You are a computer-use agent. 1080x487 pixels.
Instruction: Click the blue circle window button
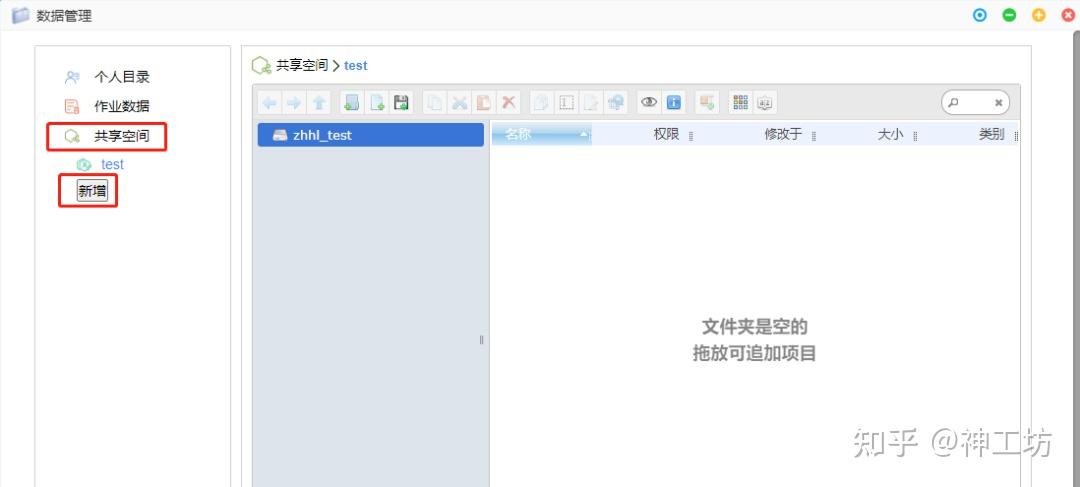pyautogui.click(x=979, y=15)
